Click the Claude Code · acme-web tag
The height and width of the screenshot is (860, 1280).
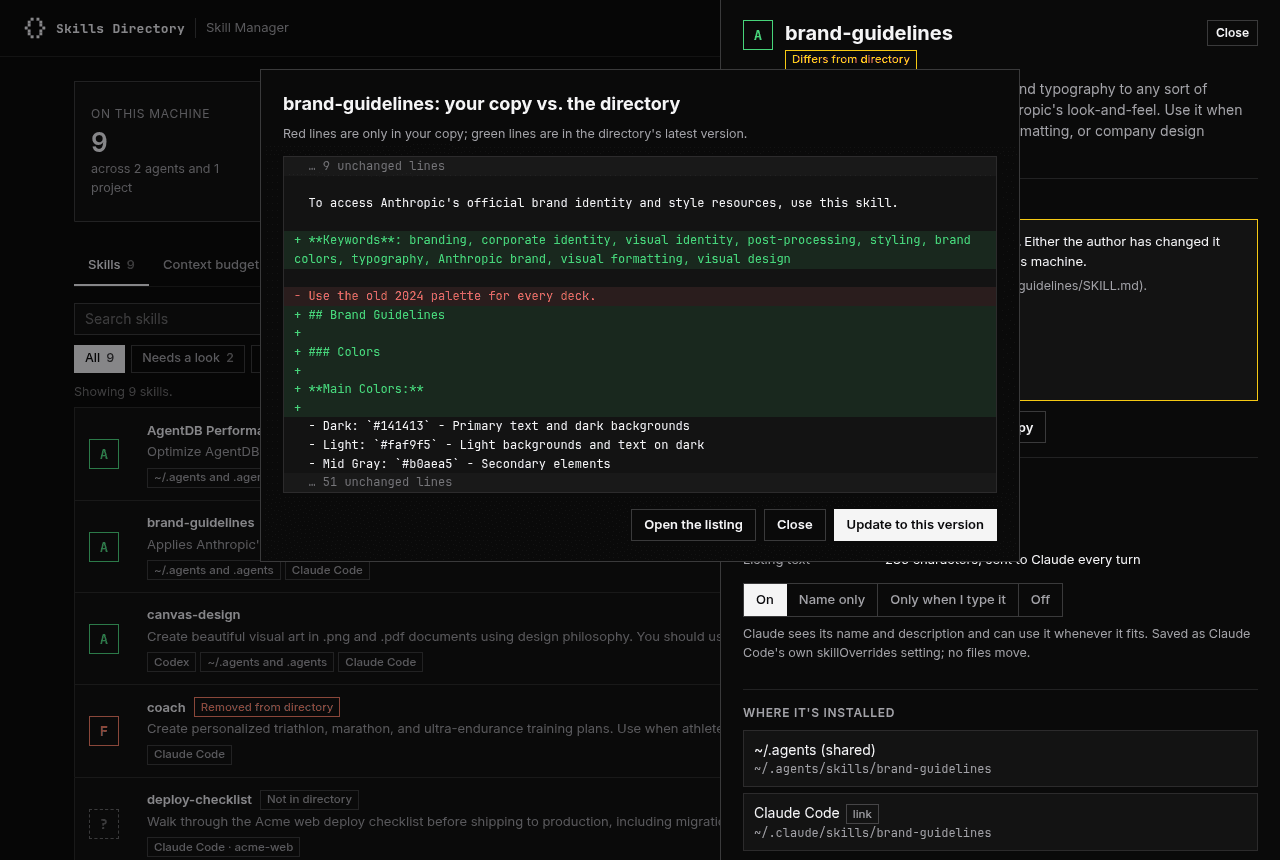[223, 847]
